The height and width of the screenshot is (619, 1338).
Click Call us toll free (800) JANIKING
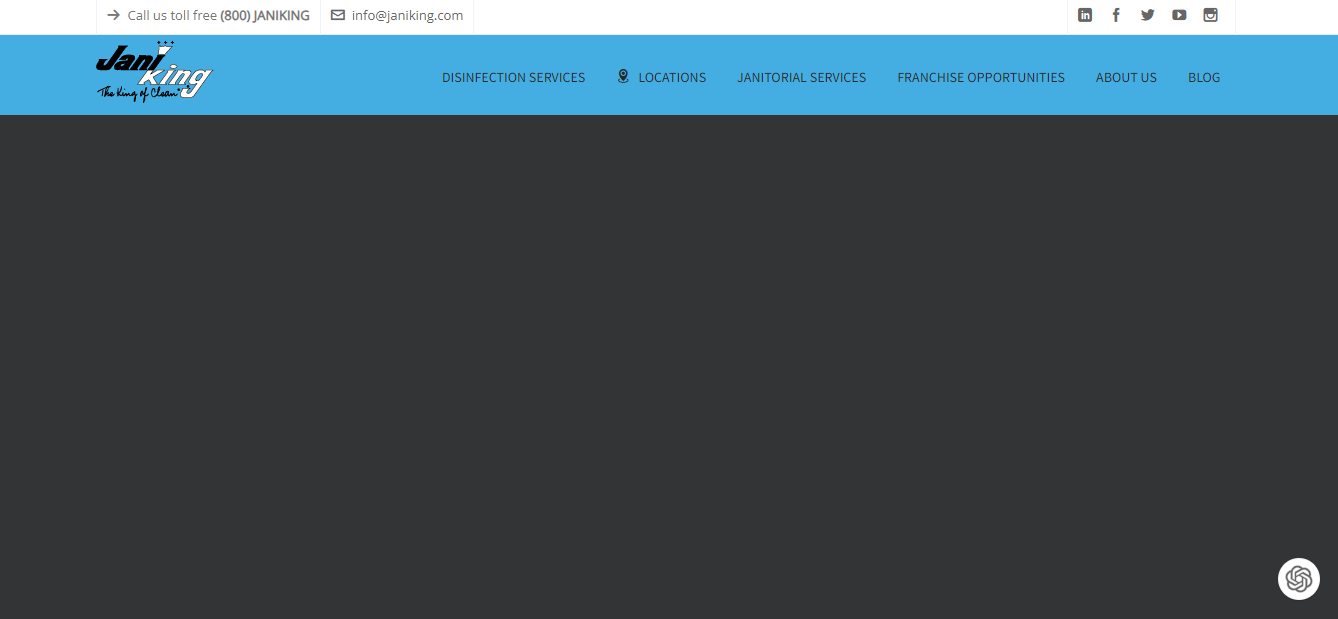coord(218,15)
